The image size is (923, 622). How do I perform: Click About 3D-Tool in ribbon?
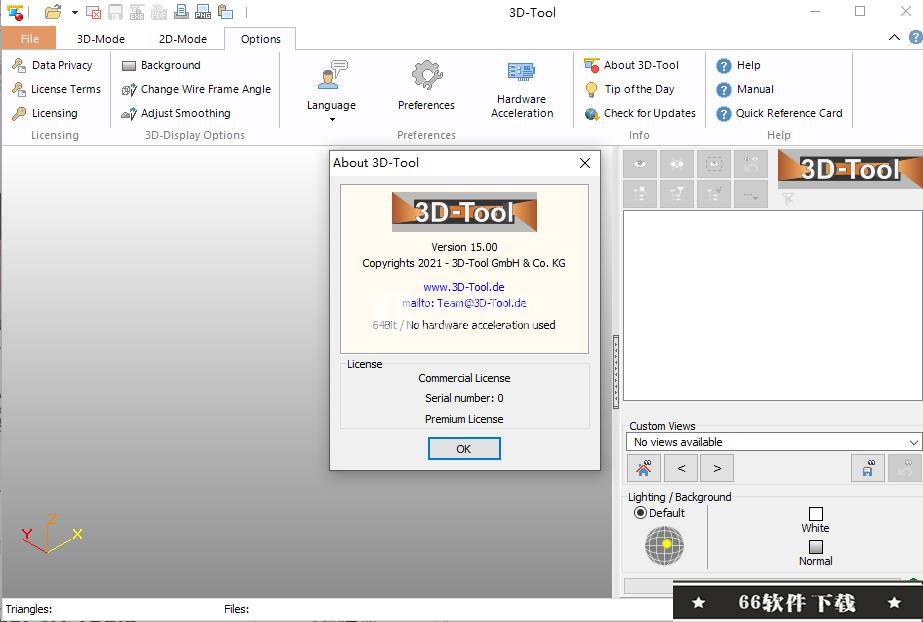point(632,65)
